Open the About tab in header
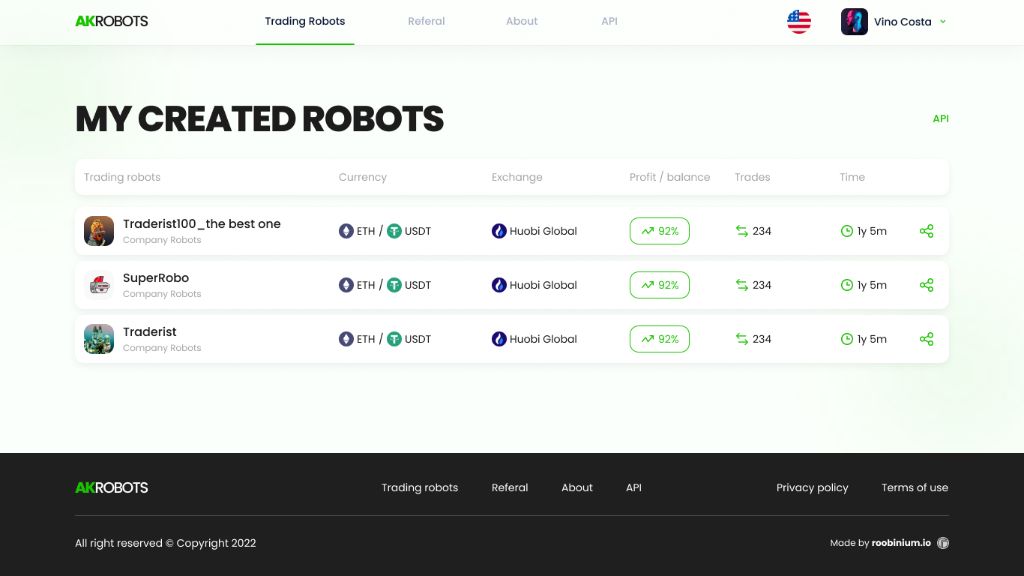The width and height of the screenshot is (1024, 576). coord(521,21)
